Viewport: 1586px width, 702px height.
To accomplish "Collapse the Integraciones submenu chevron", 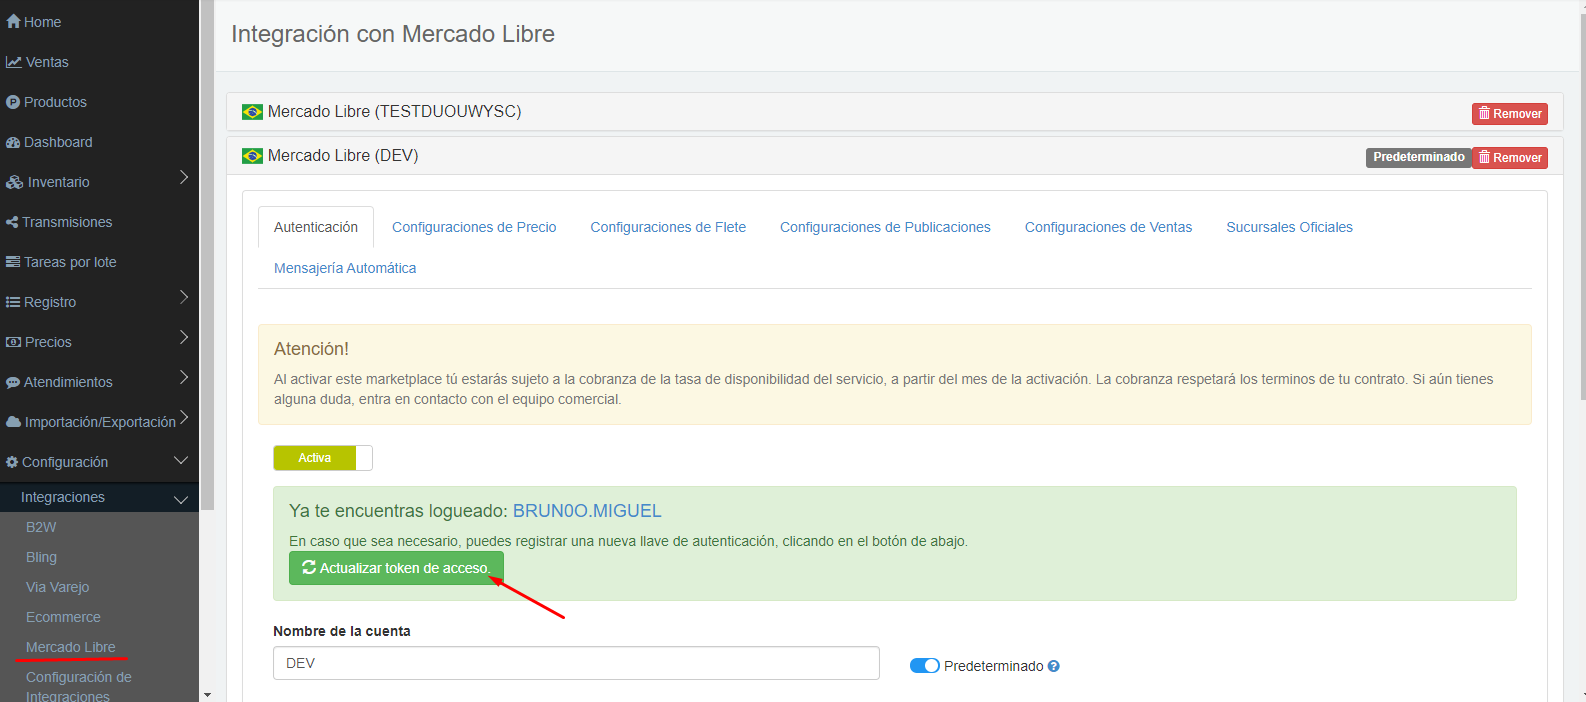I will [181, 499].
